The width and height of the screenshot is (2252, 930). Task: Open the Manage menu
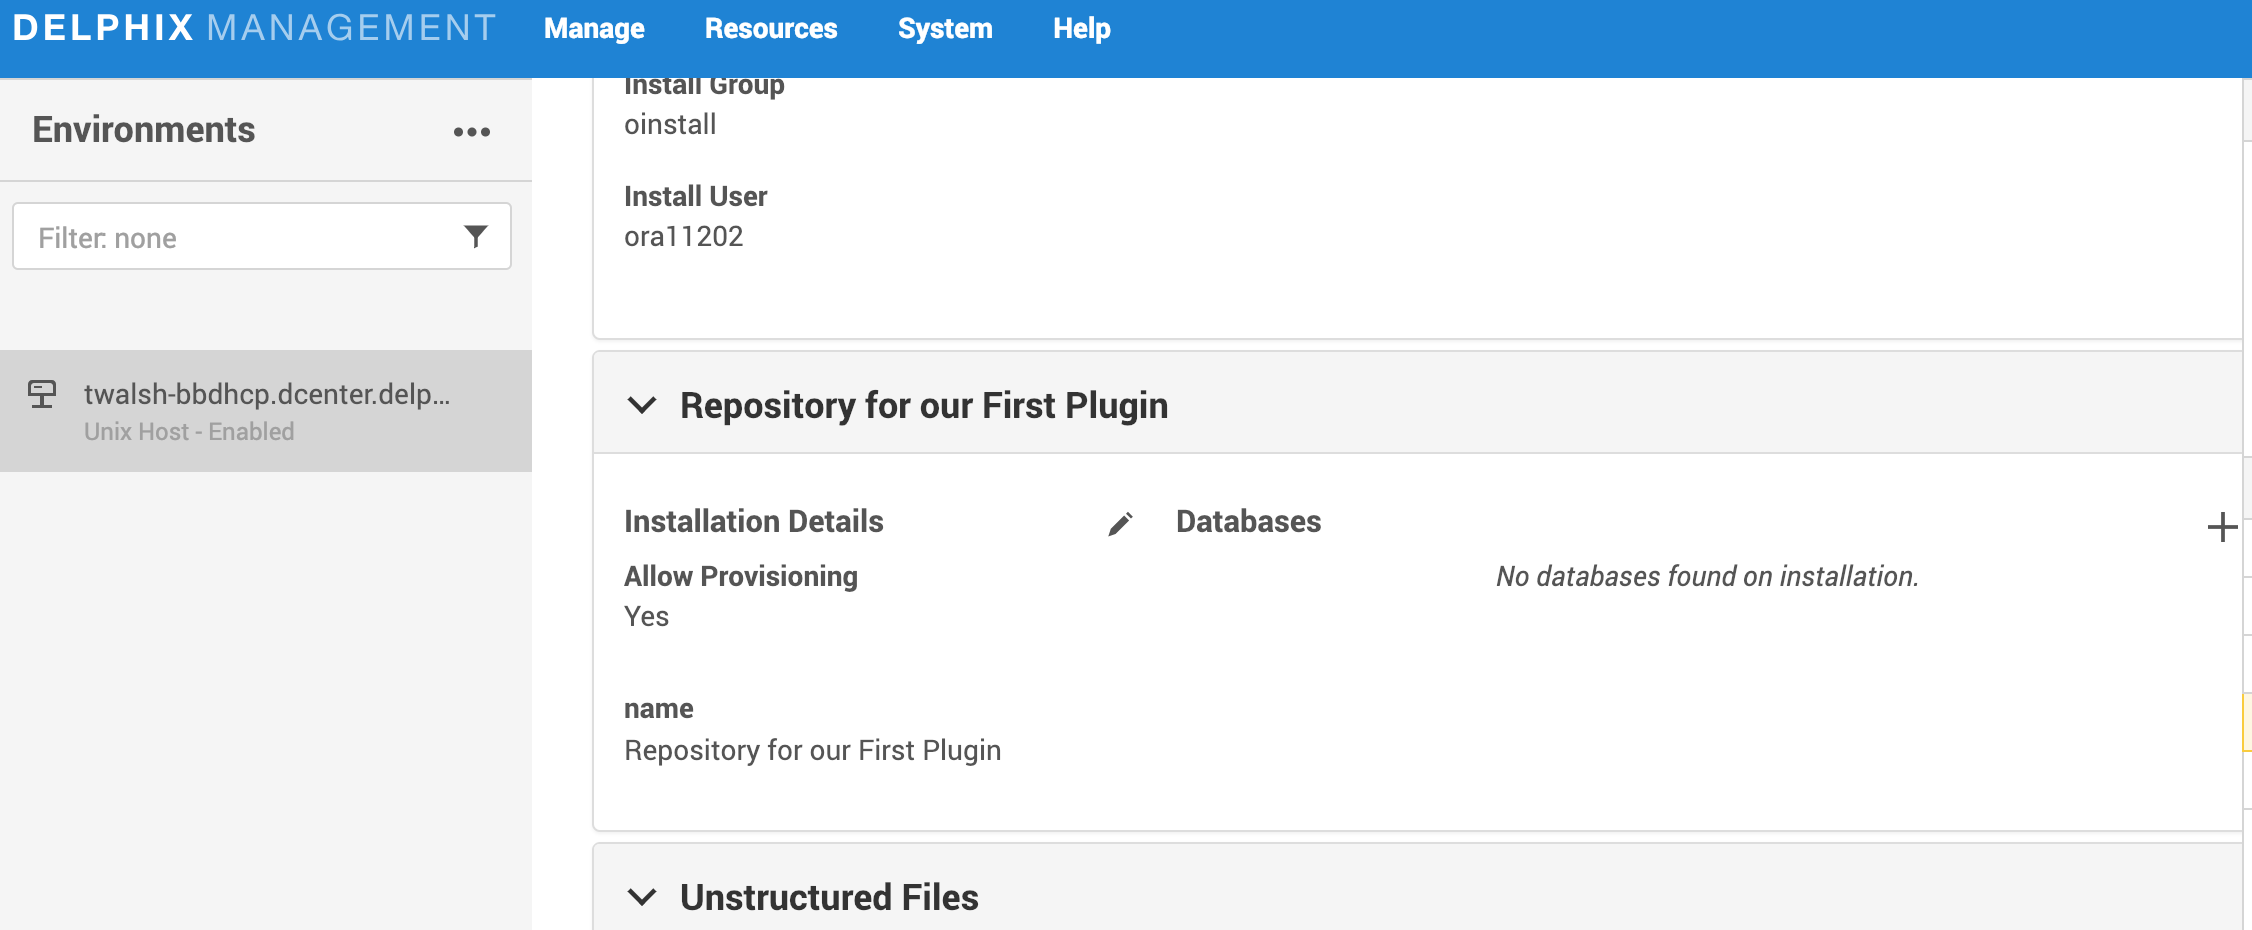594,28
